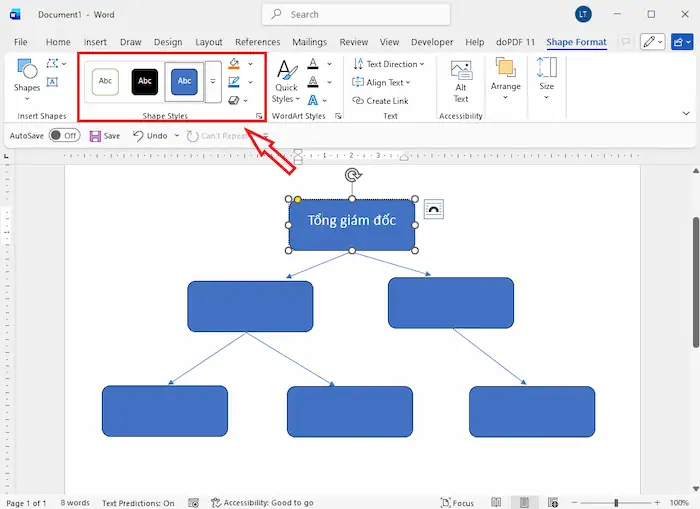Click the Undo arrow icon

(x=138, y=136)
